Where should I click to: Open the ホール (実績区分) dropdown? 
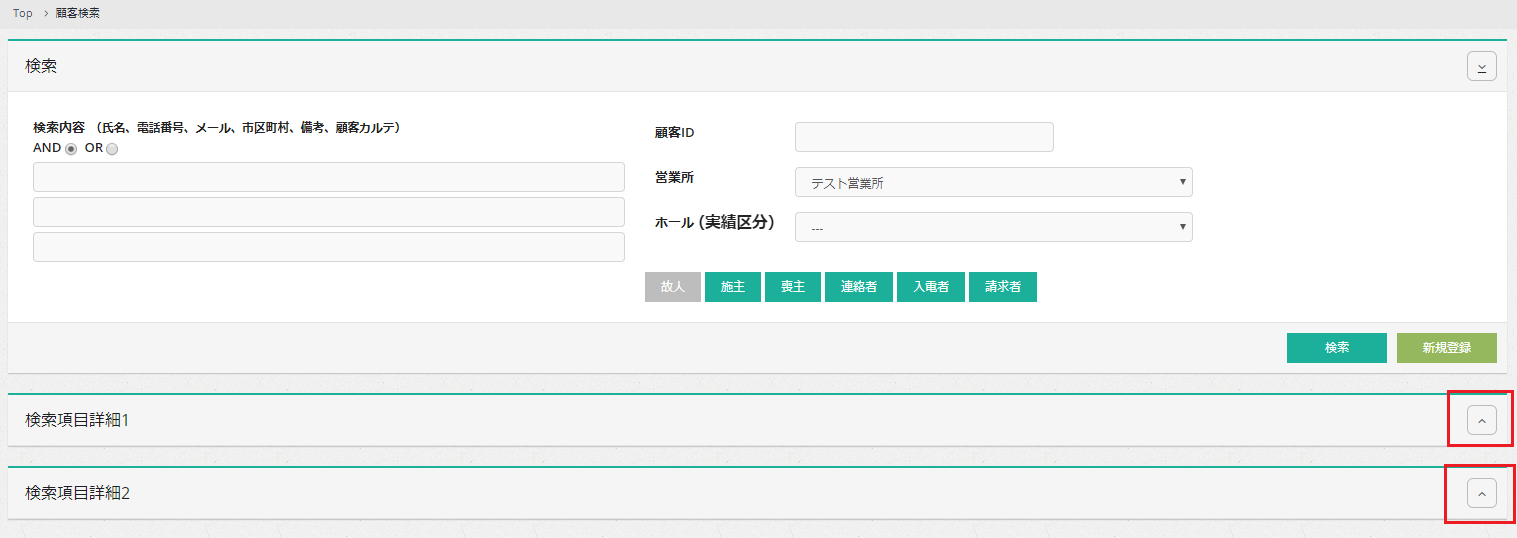coord(993,227)
